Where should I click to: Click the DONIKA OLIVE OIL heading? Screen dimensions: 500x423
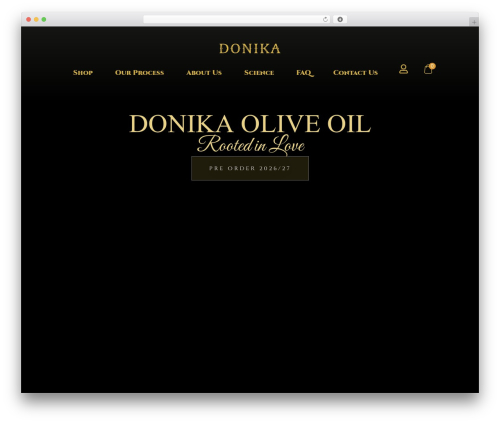pos(250,124)
